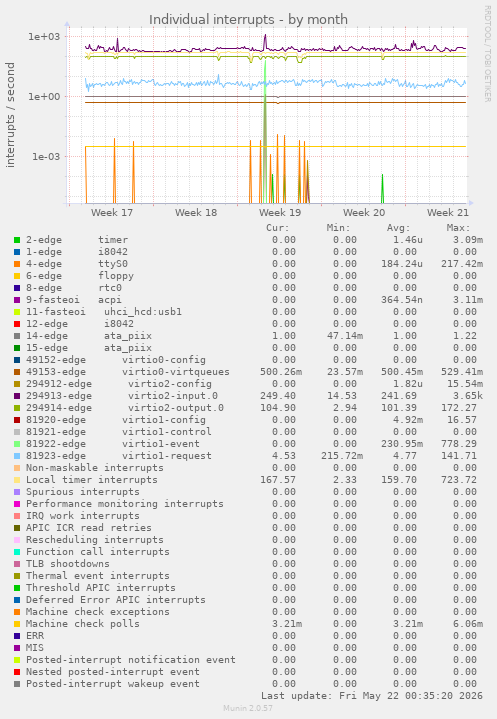Click the Max column header
The image size is (497, 719).
tap(458, 228)
